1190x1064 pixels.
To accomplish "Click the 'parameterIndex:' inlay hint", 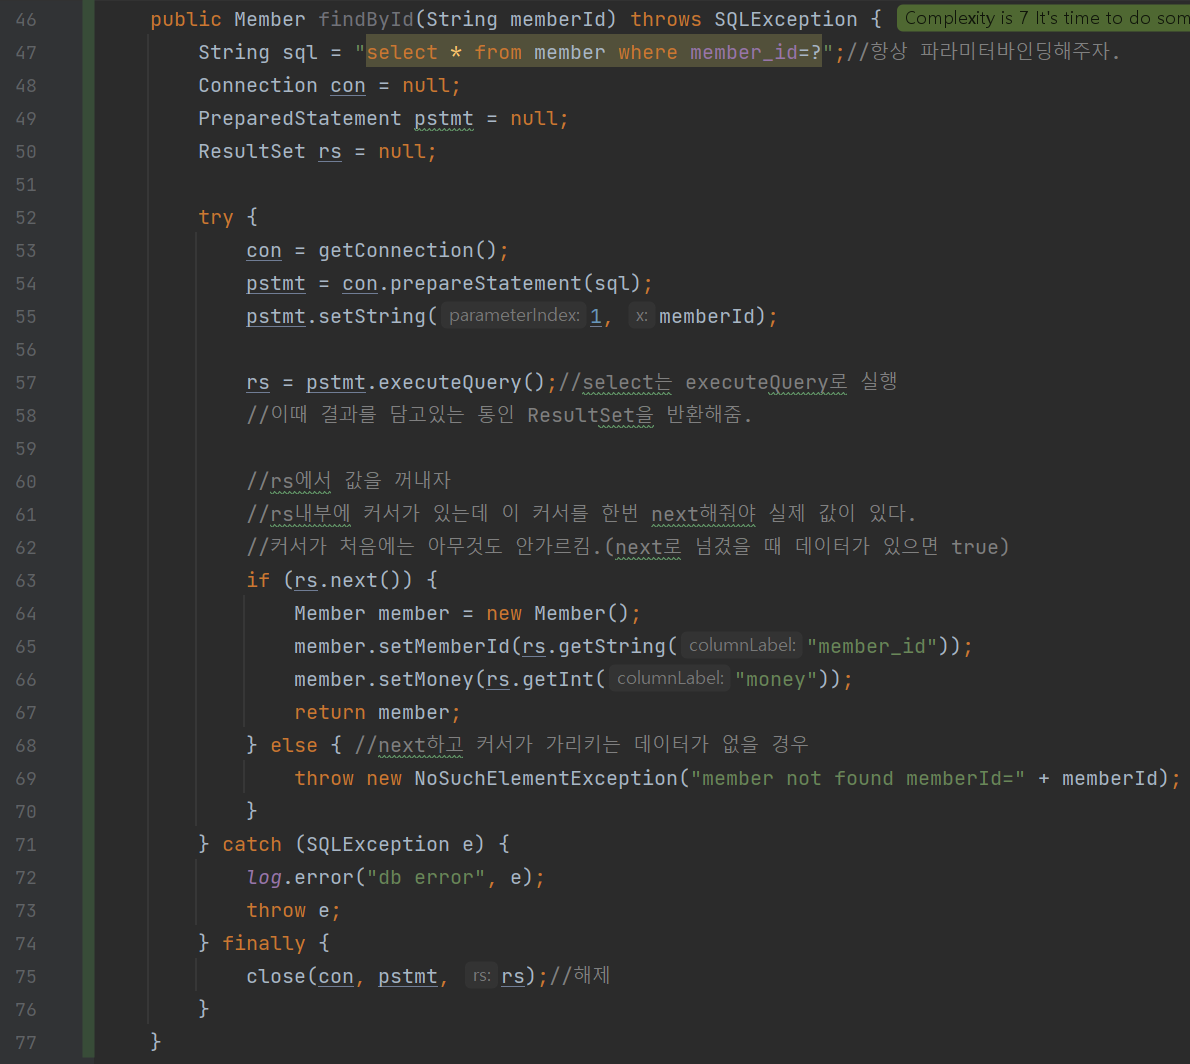I will click(514, 316).
